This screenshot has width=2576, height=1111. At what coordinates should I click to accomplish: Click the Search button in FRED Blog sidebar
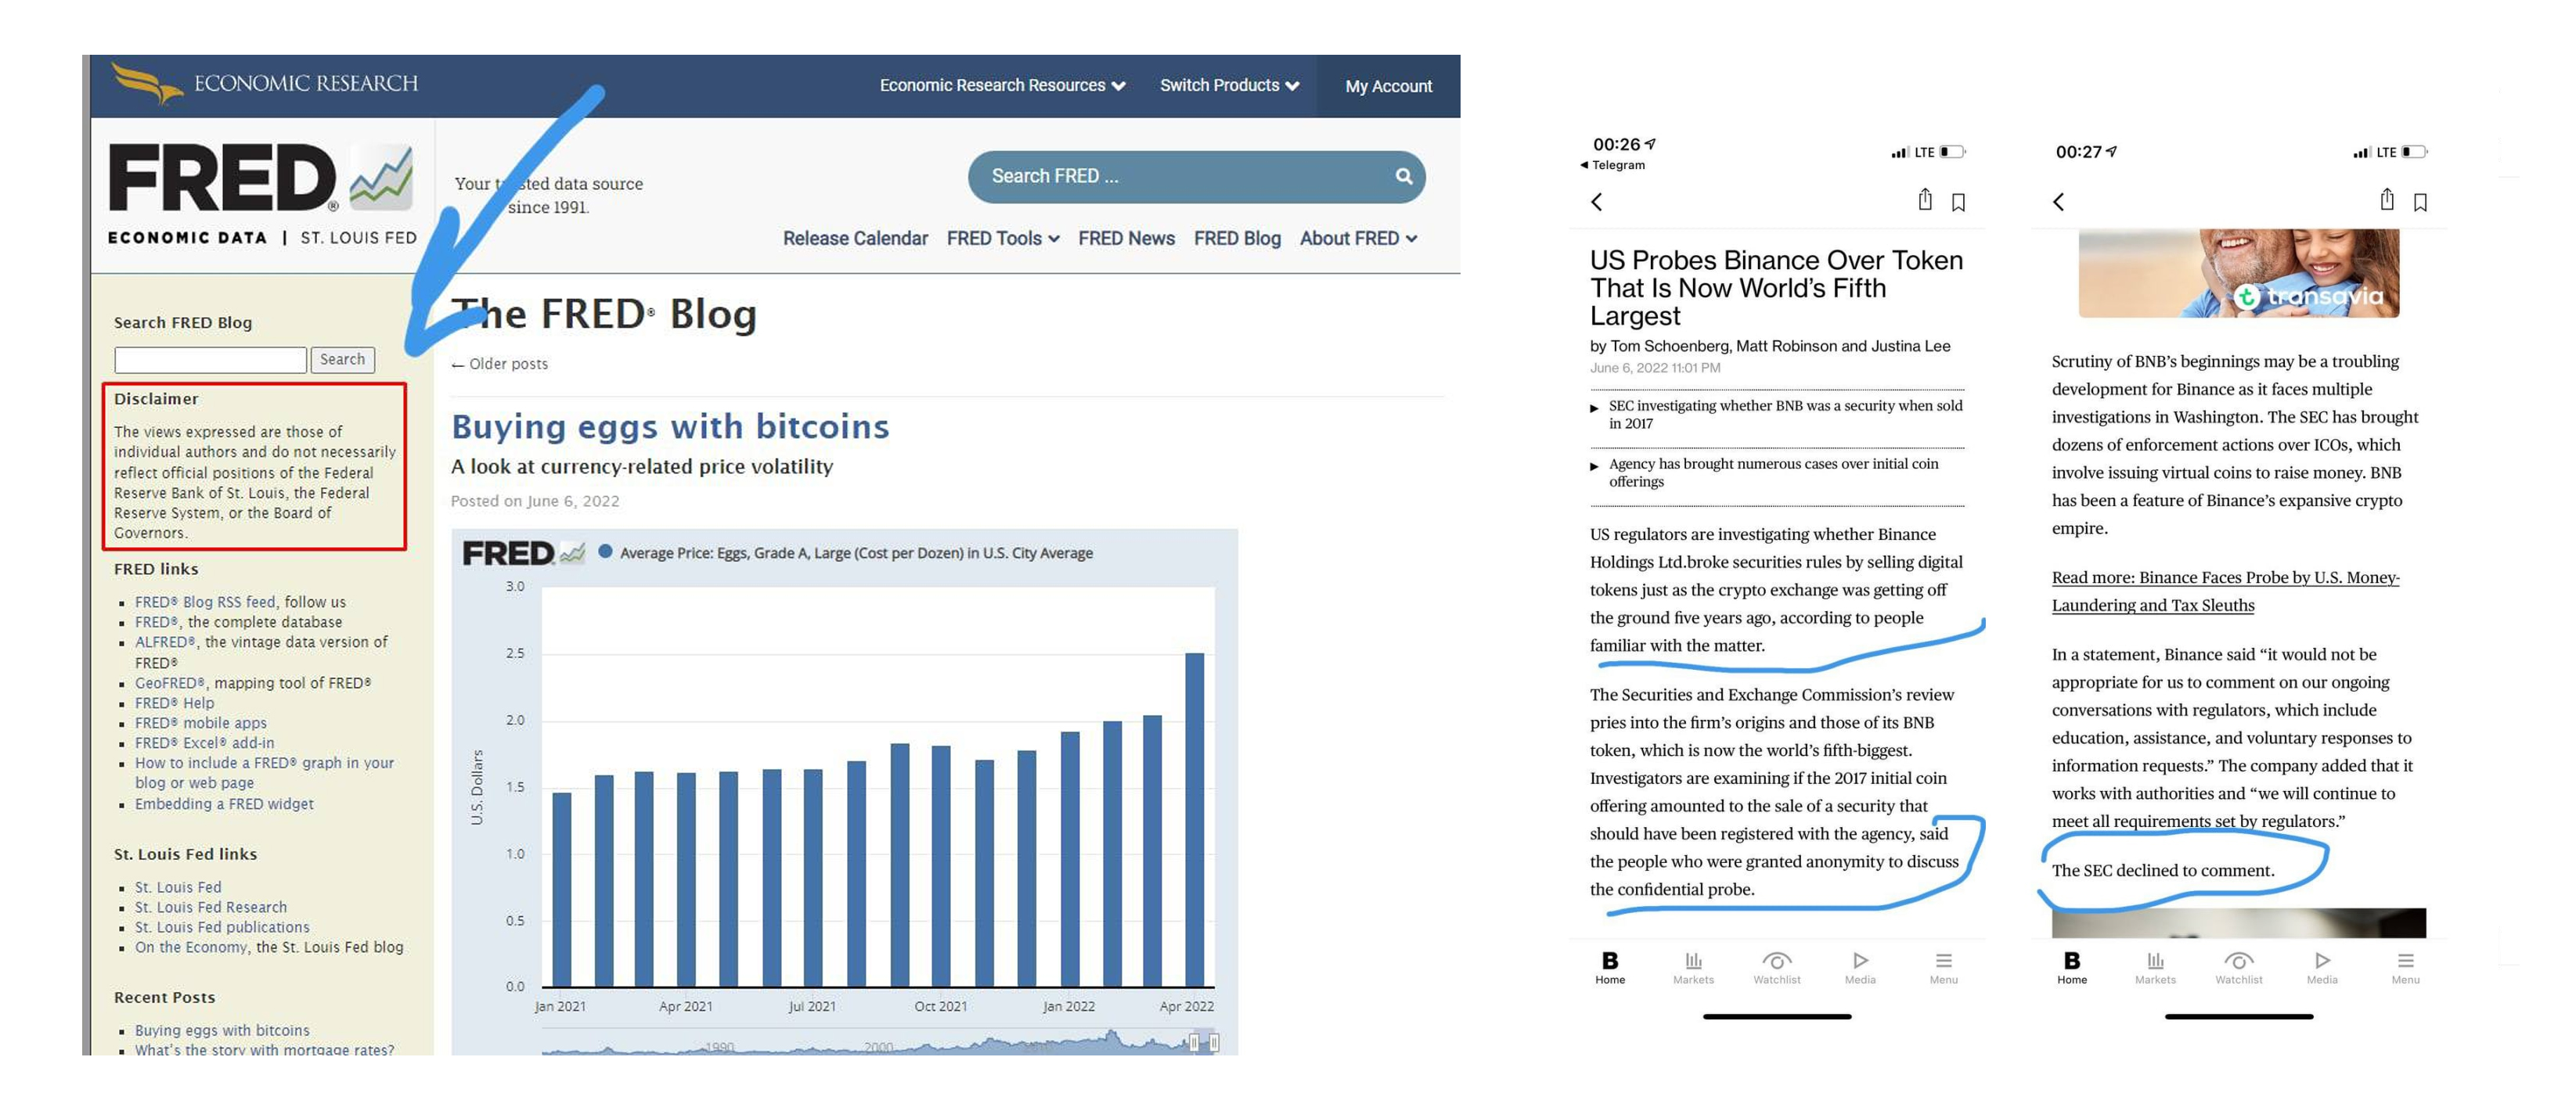[x=342, y=359]
